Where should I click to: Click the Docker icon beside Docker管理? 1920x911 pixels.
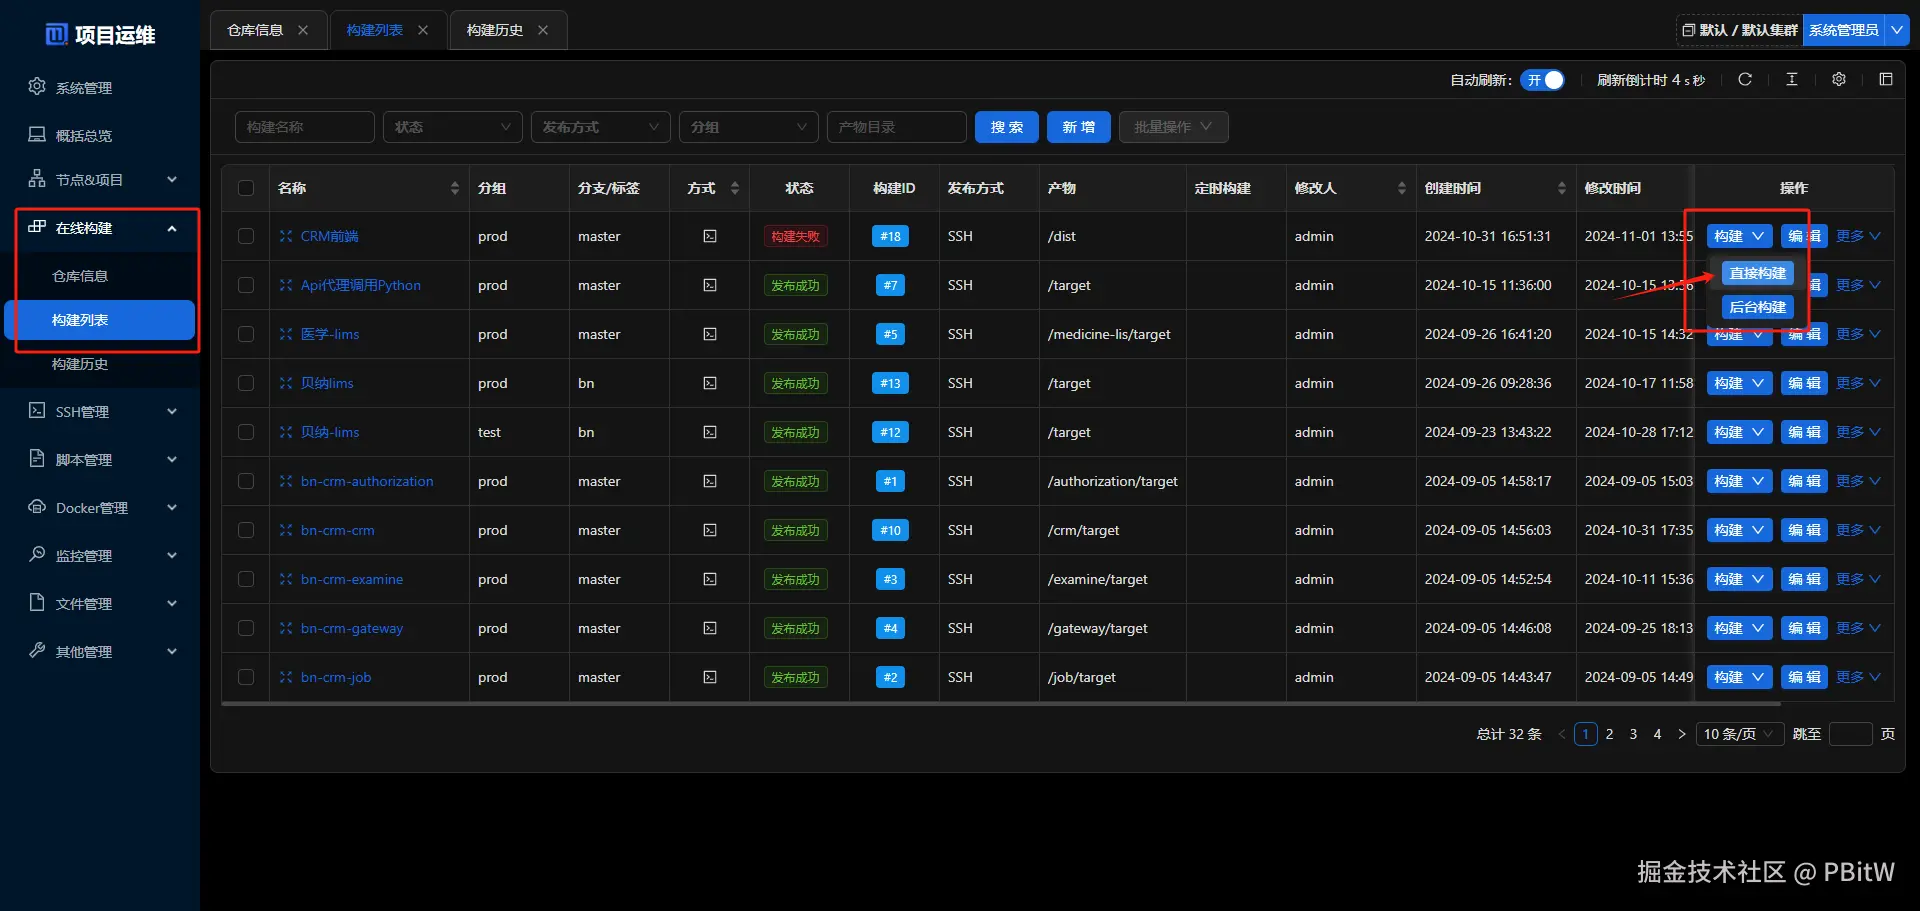(37, 507)
